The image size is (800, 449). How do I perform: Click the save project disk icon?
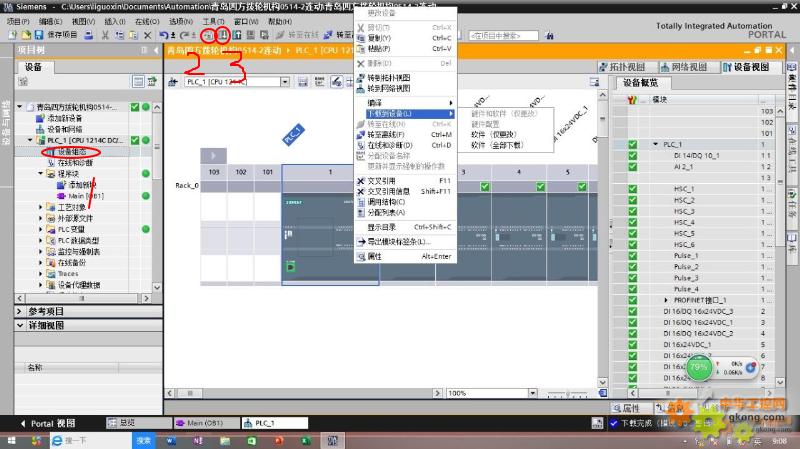point(38,35)
